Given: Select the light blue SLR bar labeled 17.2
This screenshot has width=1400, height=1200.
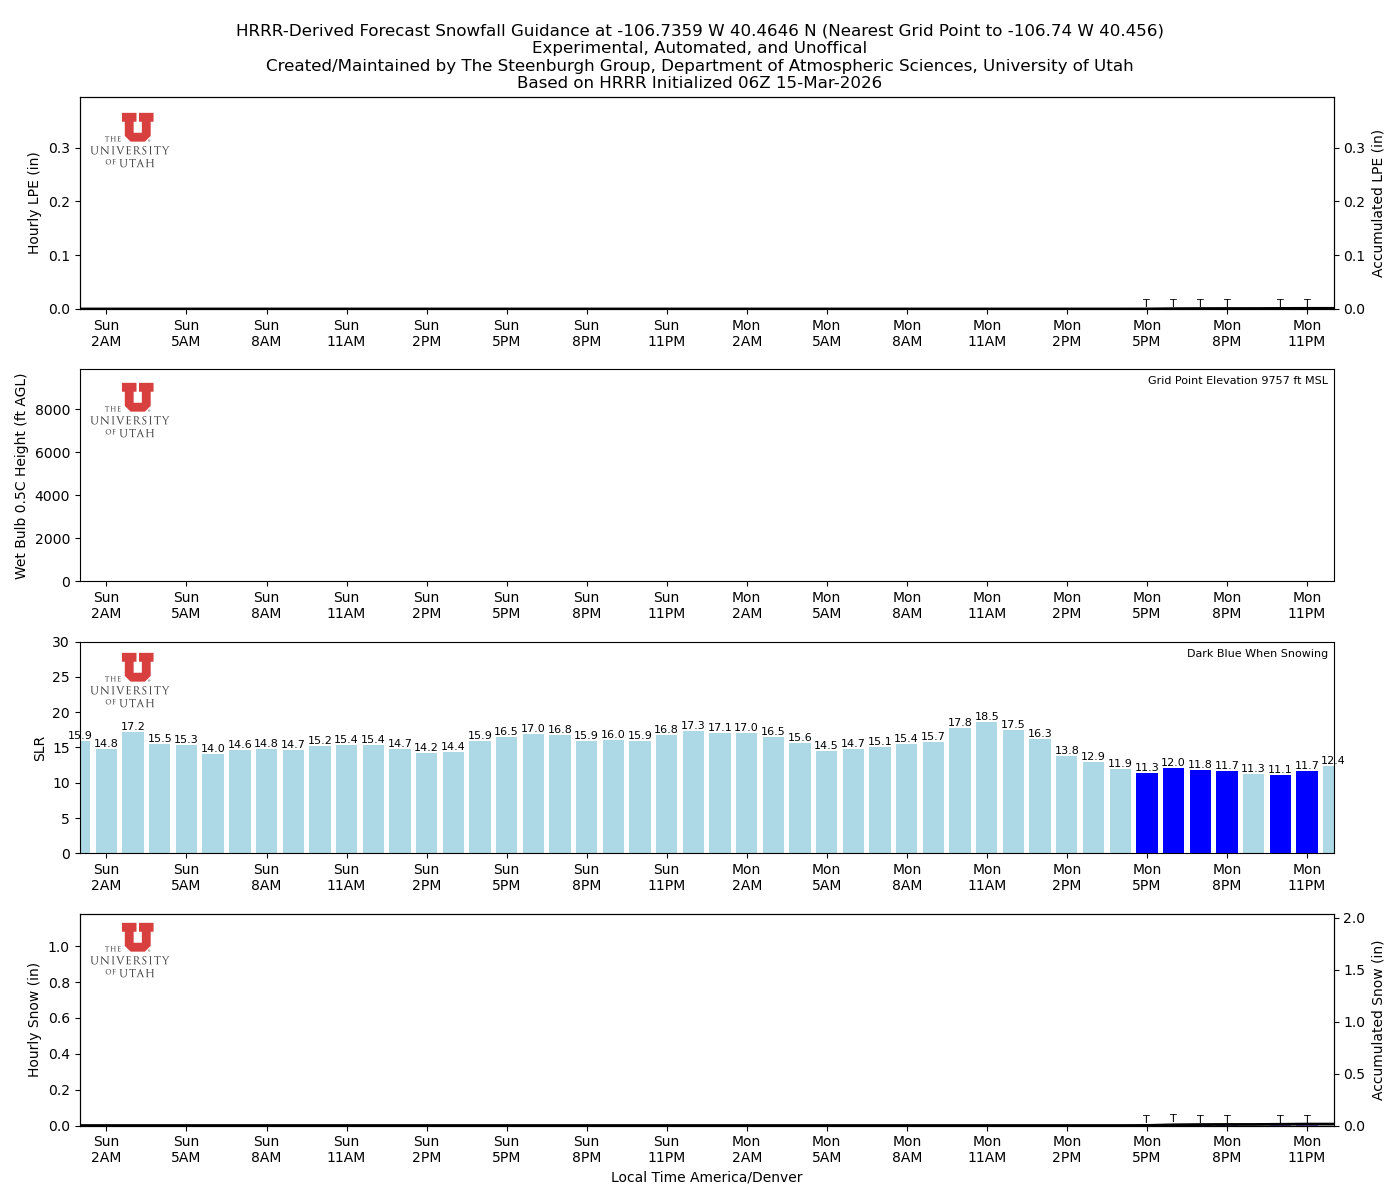Looking at the screenshot, I should (133, 793).
